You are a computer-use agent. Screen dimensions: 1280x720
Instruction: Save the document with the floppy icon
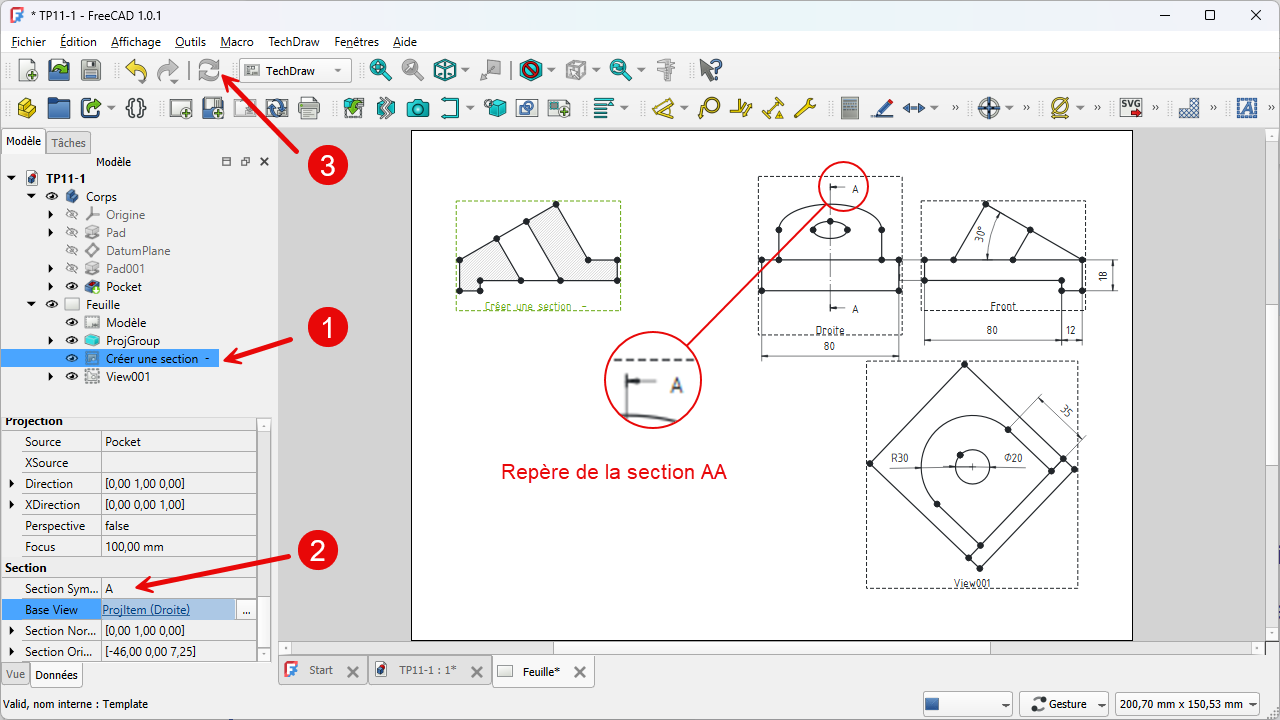[90, 70]
